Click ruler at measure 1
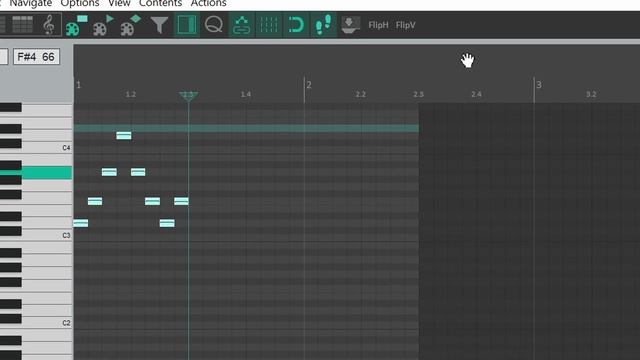Image resolution: width=640 pixels, height=360 pixels. click(78, 85)
